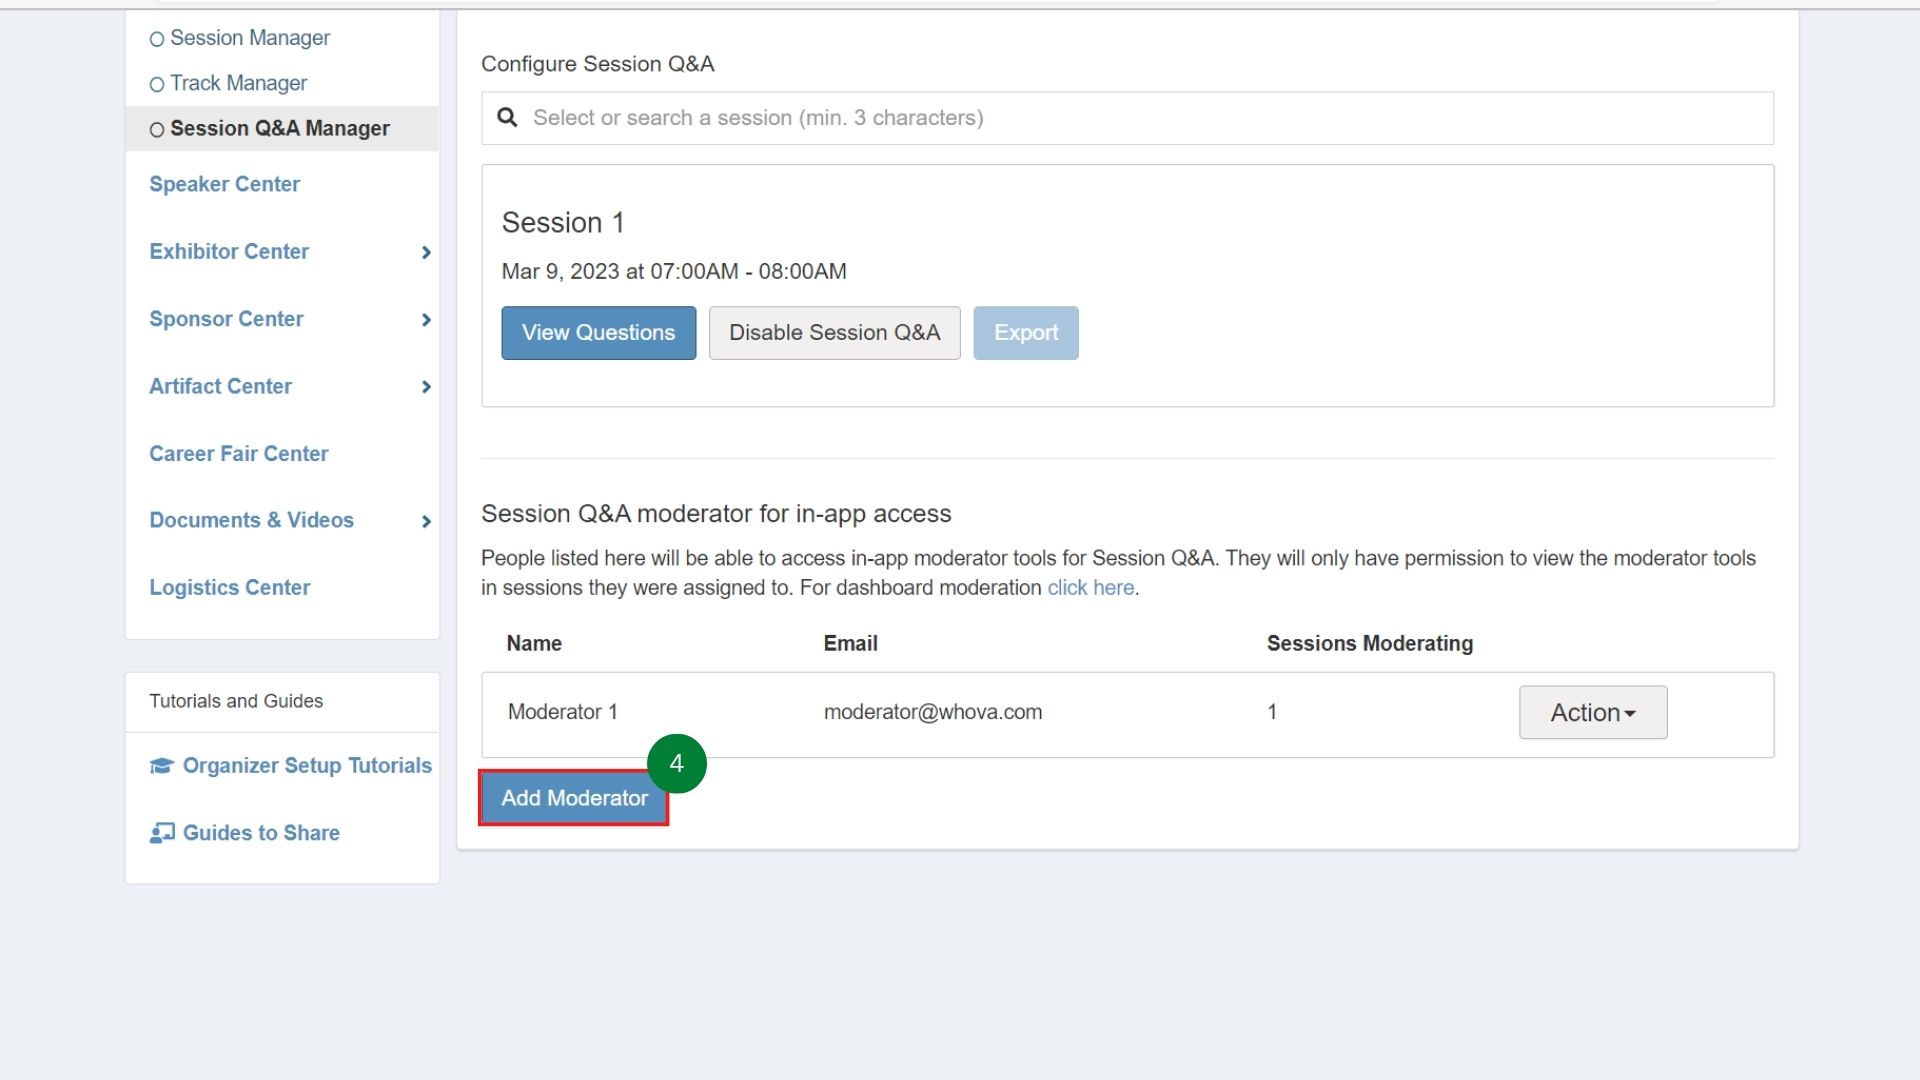Expand the Sponsor Center chevron

426,320
